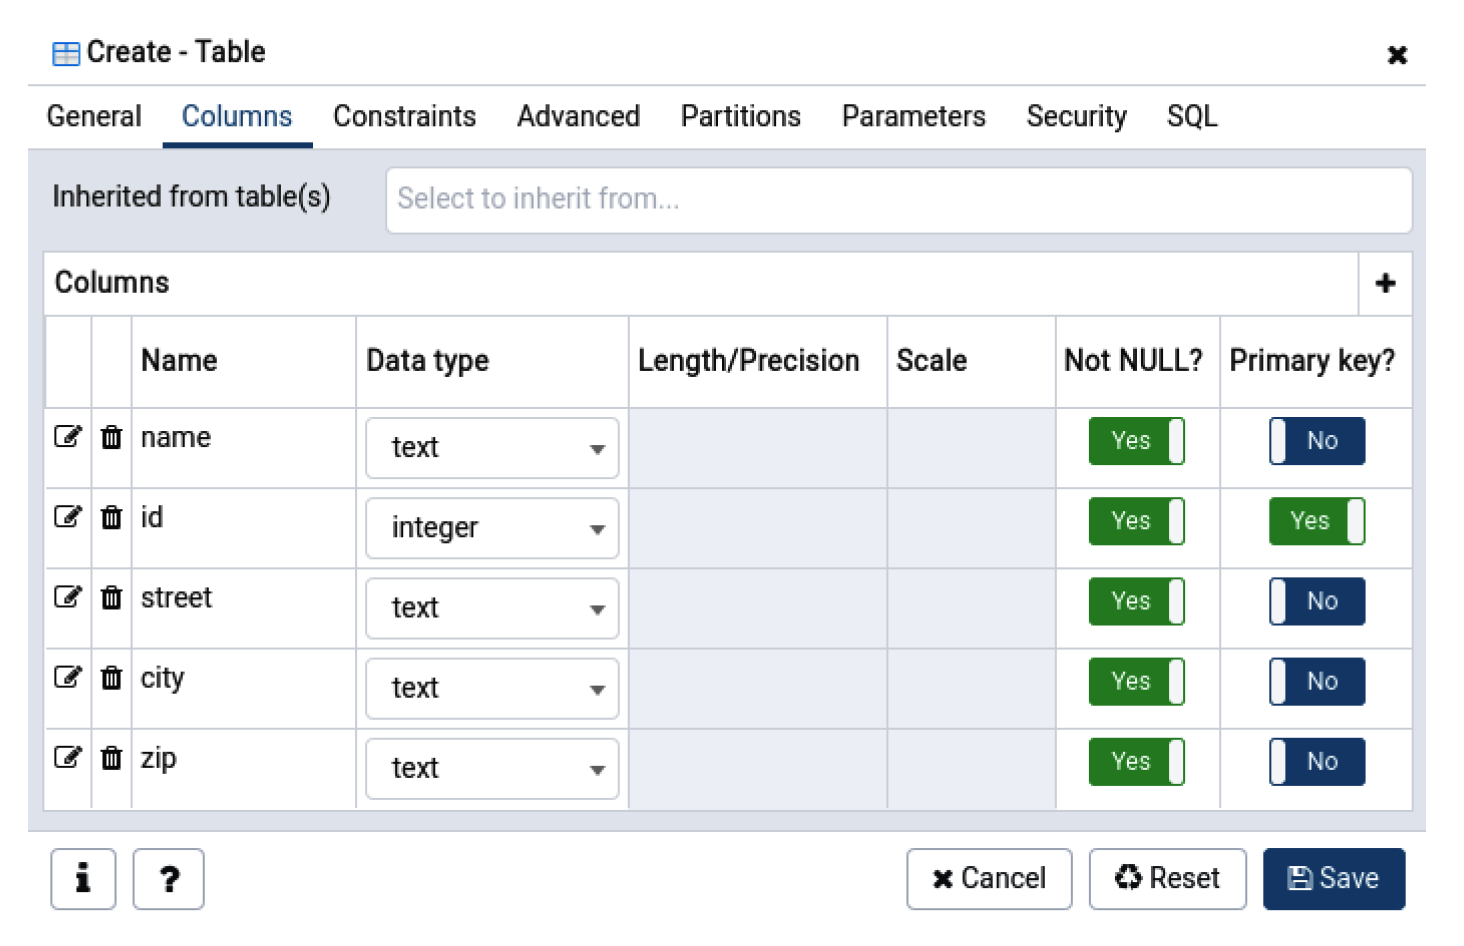Toggle Not NULL for zip column

point(1136,761)
